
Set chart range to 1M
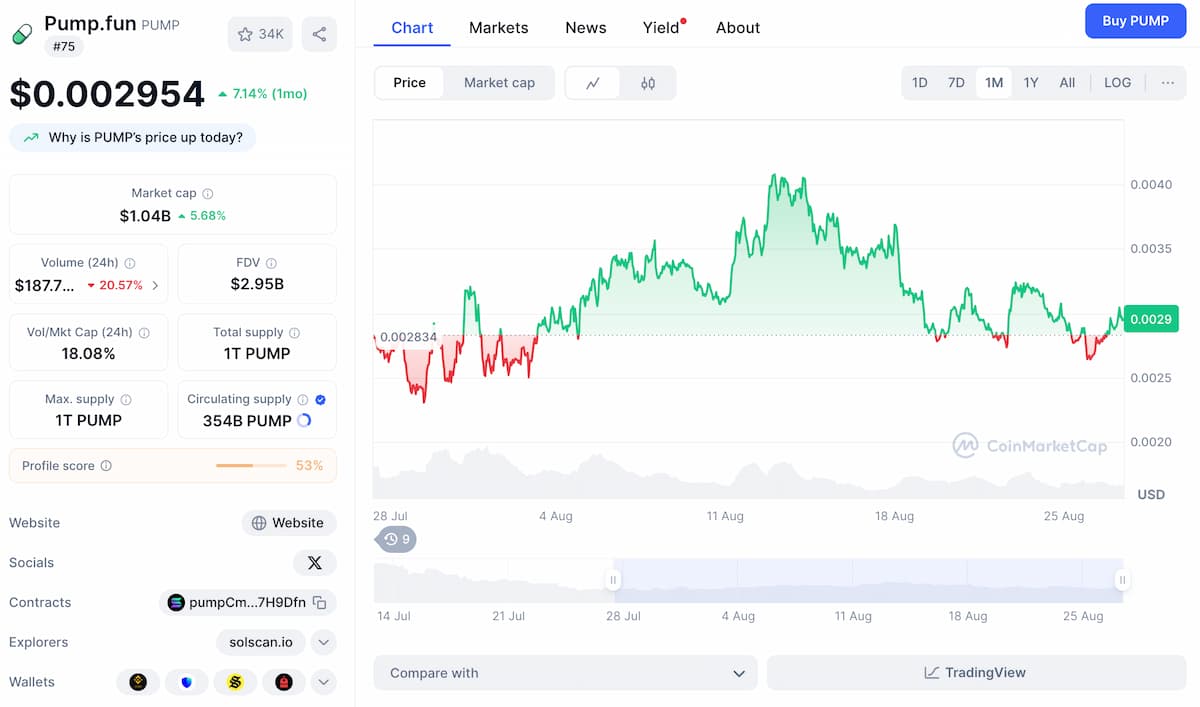(994, 83)
